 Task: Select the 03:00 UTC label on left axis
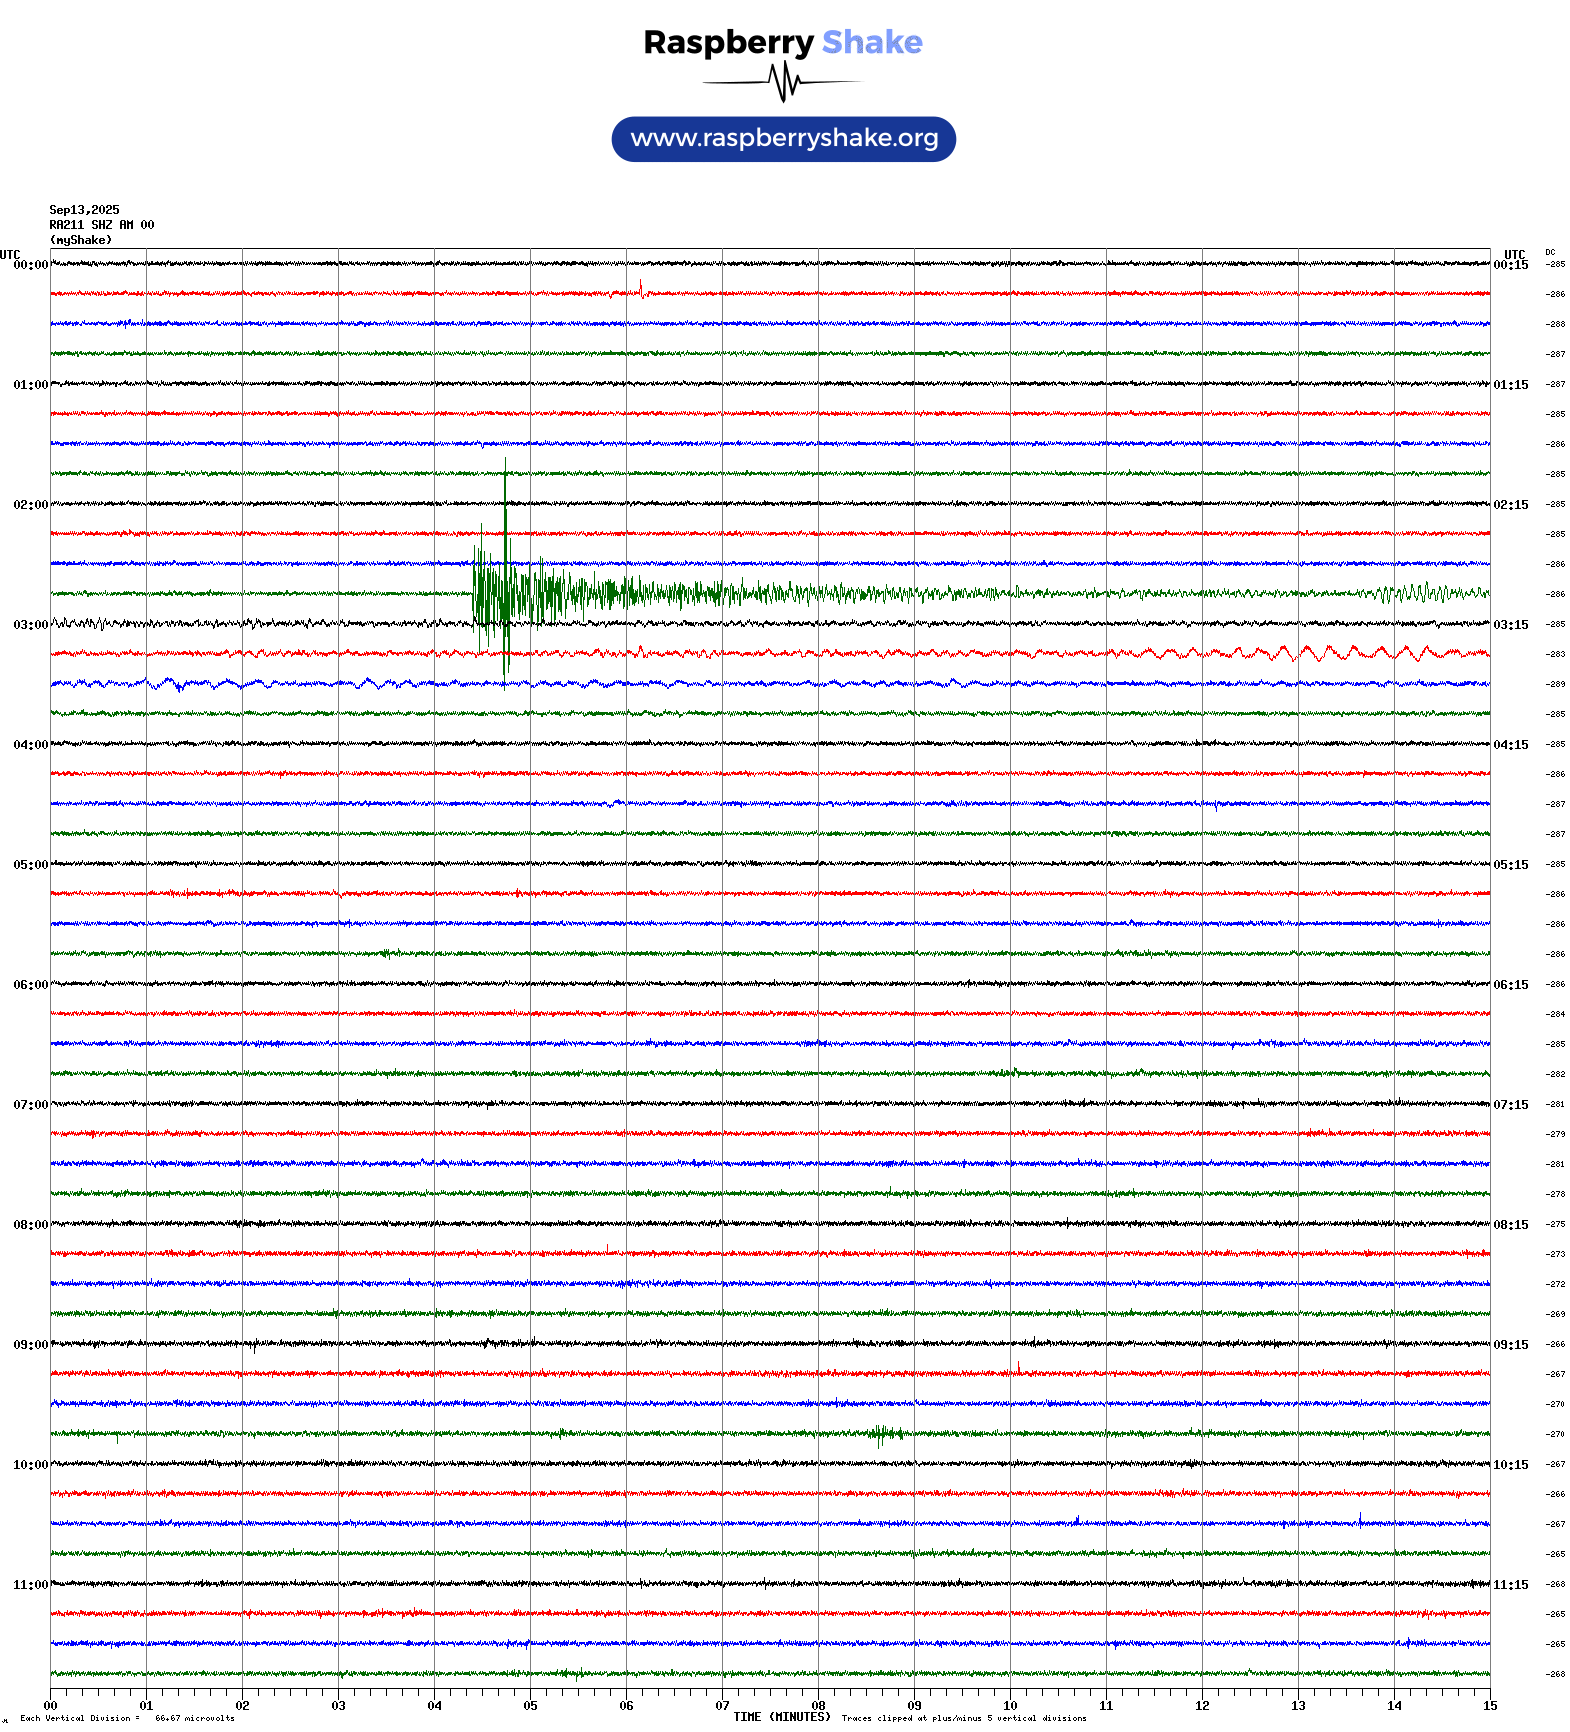(30, 625)
